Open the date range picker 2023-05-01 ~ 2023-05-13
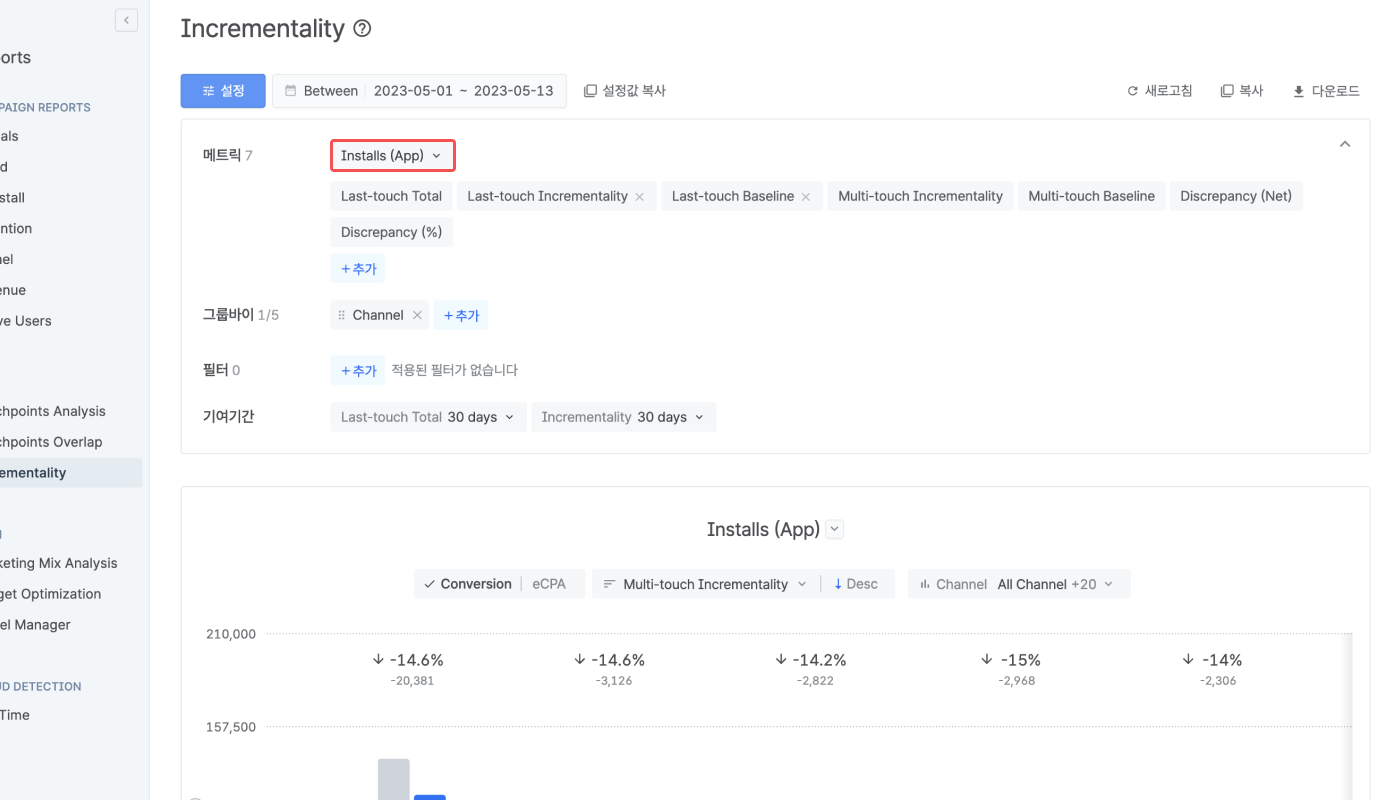The height and width of the screenshot is (800, 1400). pos(463,91)
